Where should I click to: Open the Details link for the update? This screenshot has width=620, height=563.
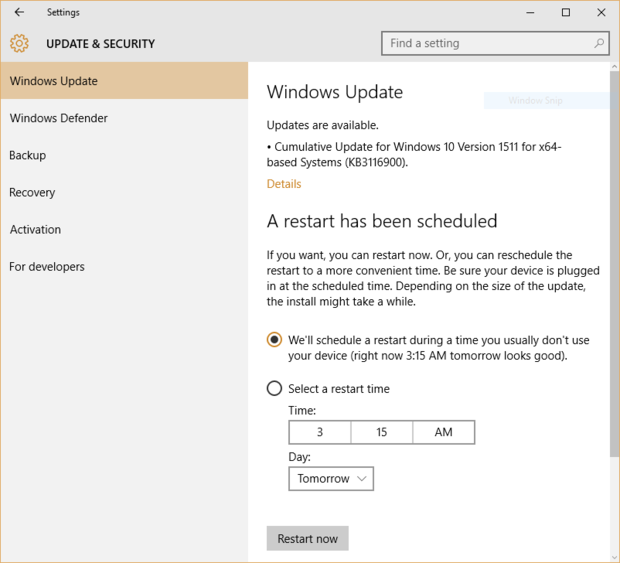(284, 184)
